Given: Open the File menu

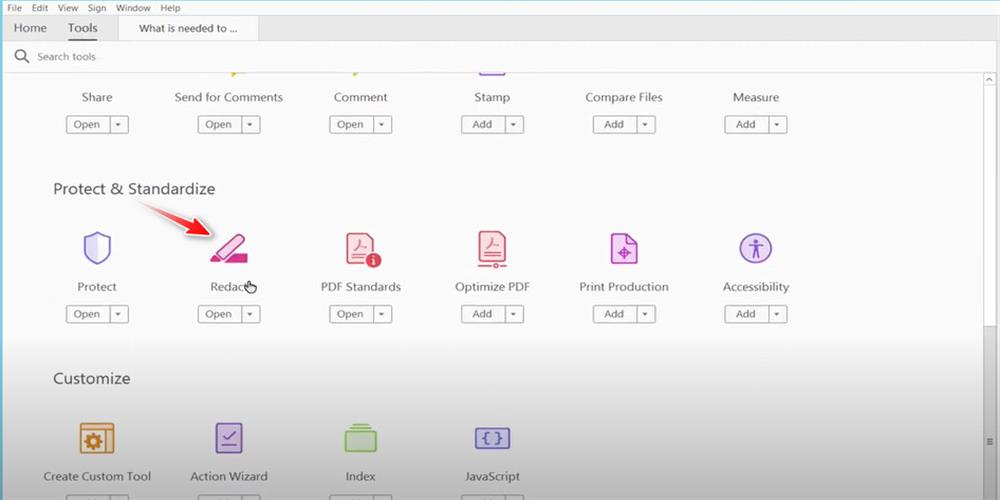Looking at the screenshot, I should 14,8.
